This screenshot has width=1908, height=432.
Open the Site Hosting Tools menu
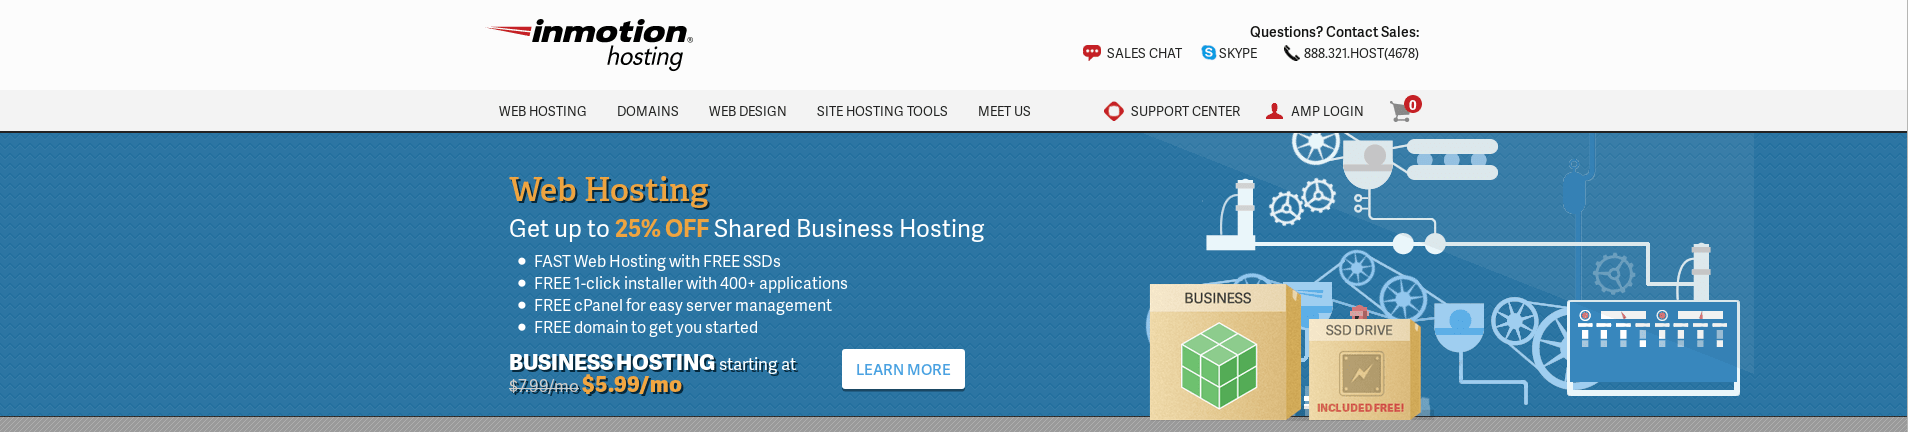point(882,111)
